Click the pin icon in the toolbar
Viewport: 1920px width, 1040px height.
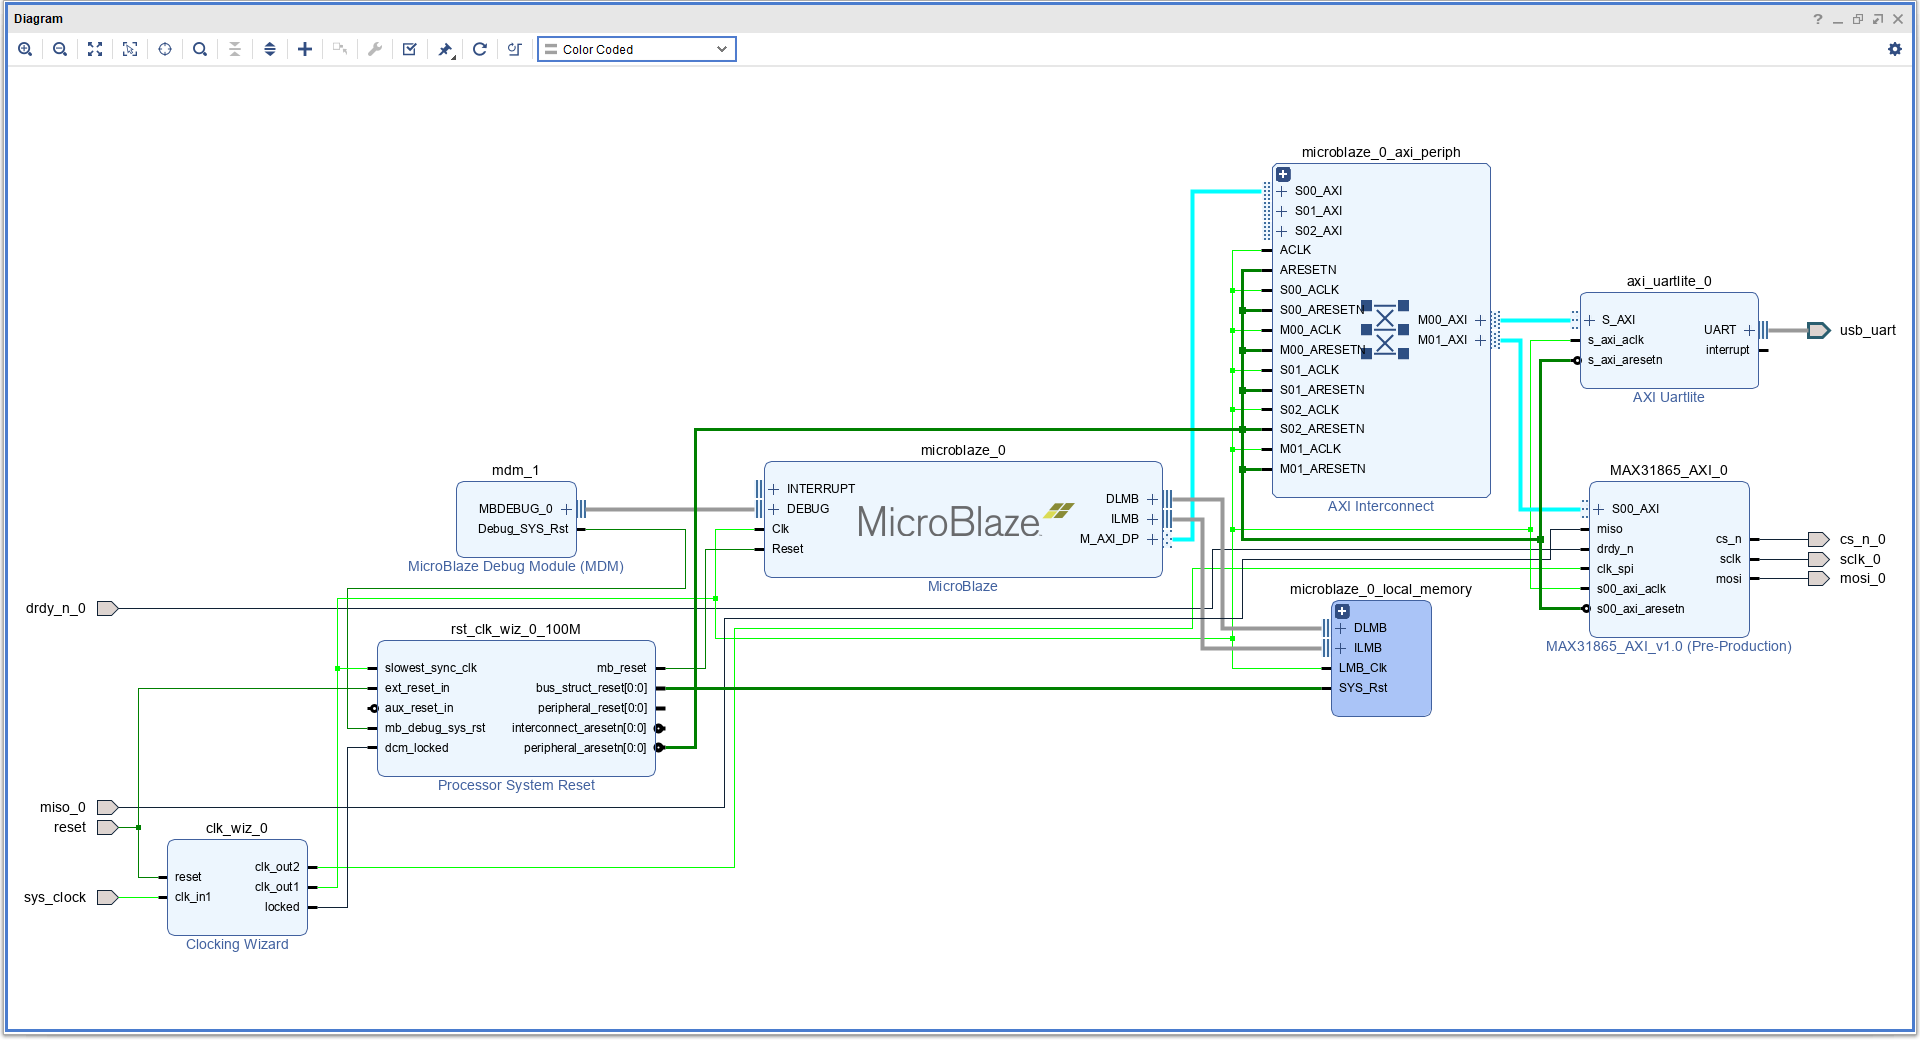tap(446, 49)
